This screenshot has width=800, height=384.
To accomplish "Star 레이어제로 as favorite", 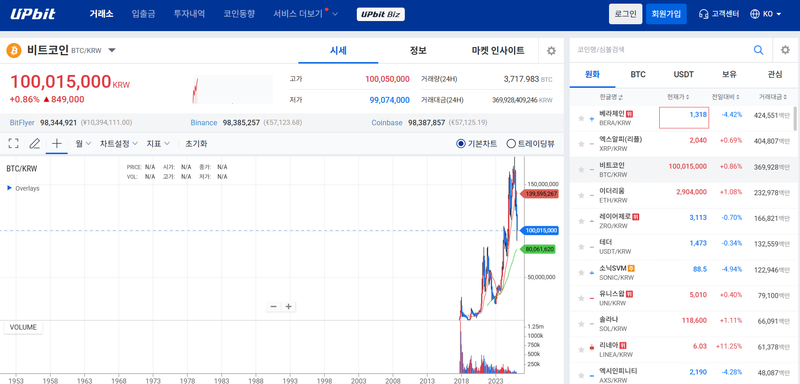I will [x=581, y=221].
